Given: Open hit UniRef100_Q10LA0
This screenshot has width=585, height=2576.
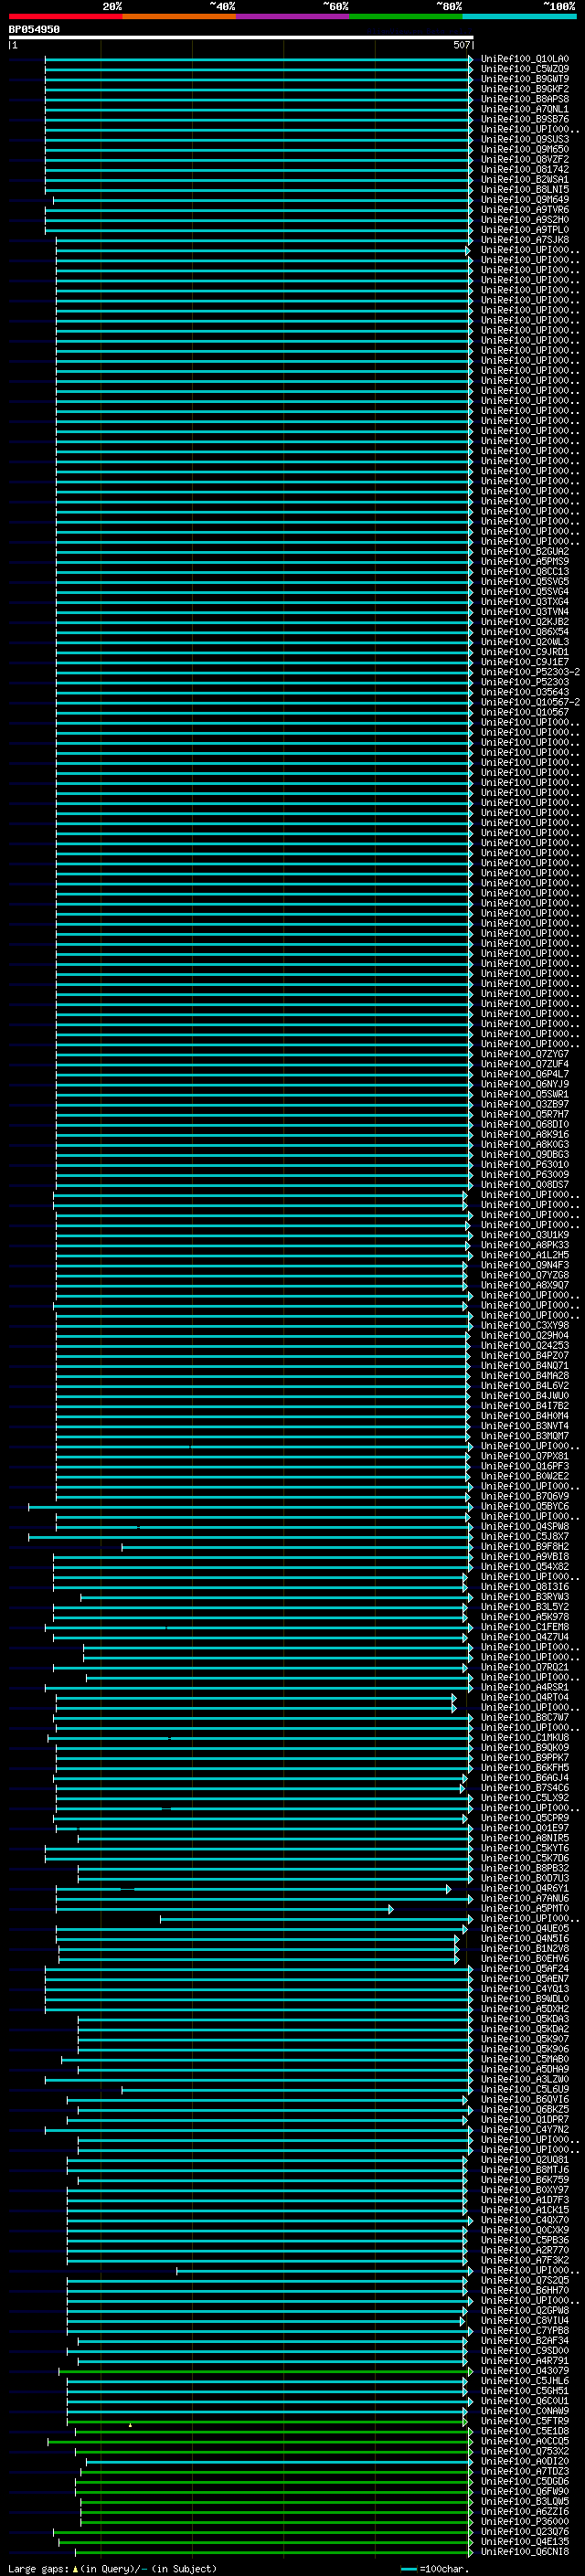Looking at the screenshot, I should [x=524, y=59].
